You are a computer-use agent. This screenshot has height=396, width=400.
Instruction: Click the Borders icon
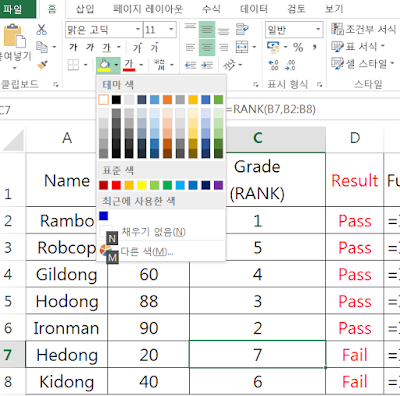pyautogui.click(x=73, y=64)
